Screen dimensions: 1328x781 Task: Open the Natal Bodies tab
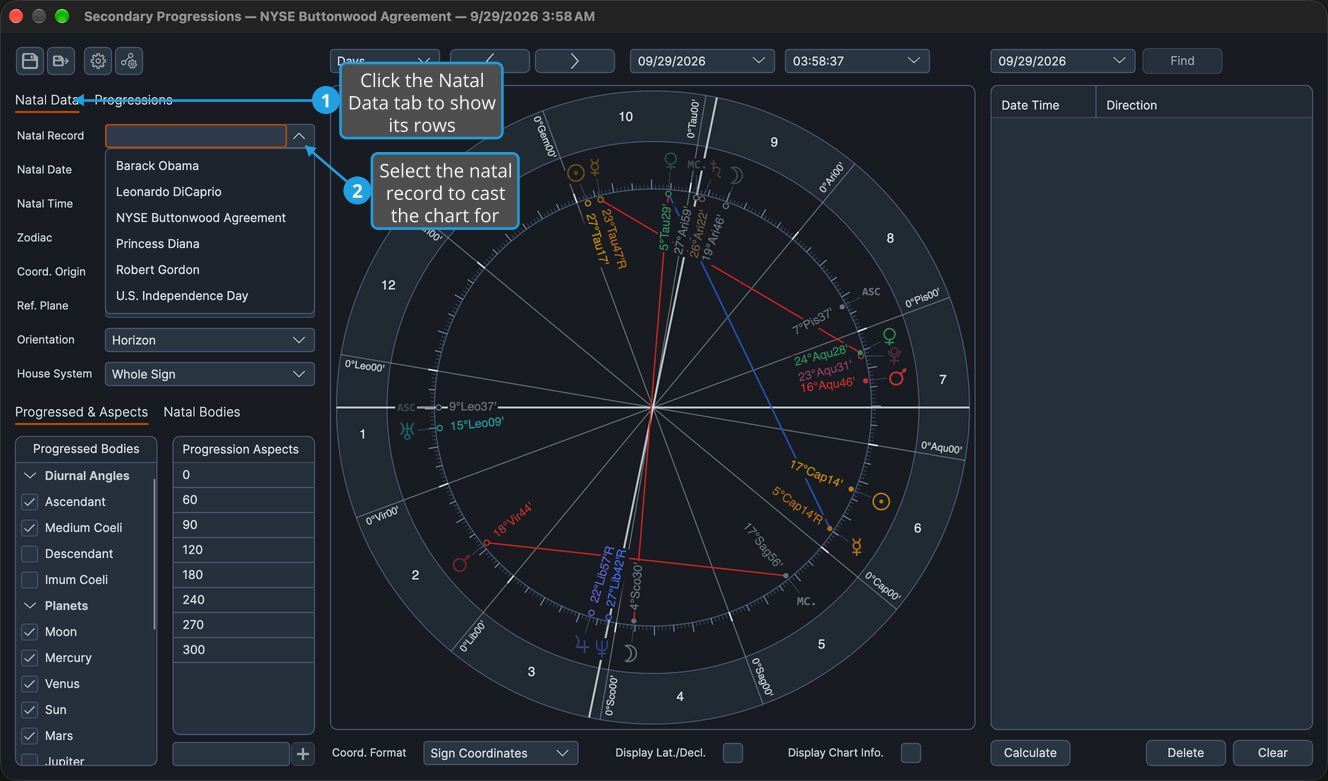tap(202, 412)
